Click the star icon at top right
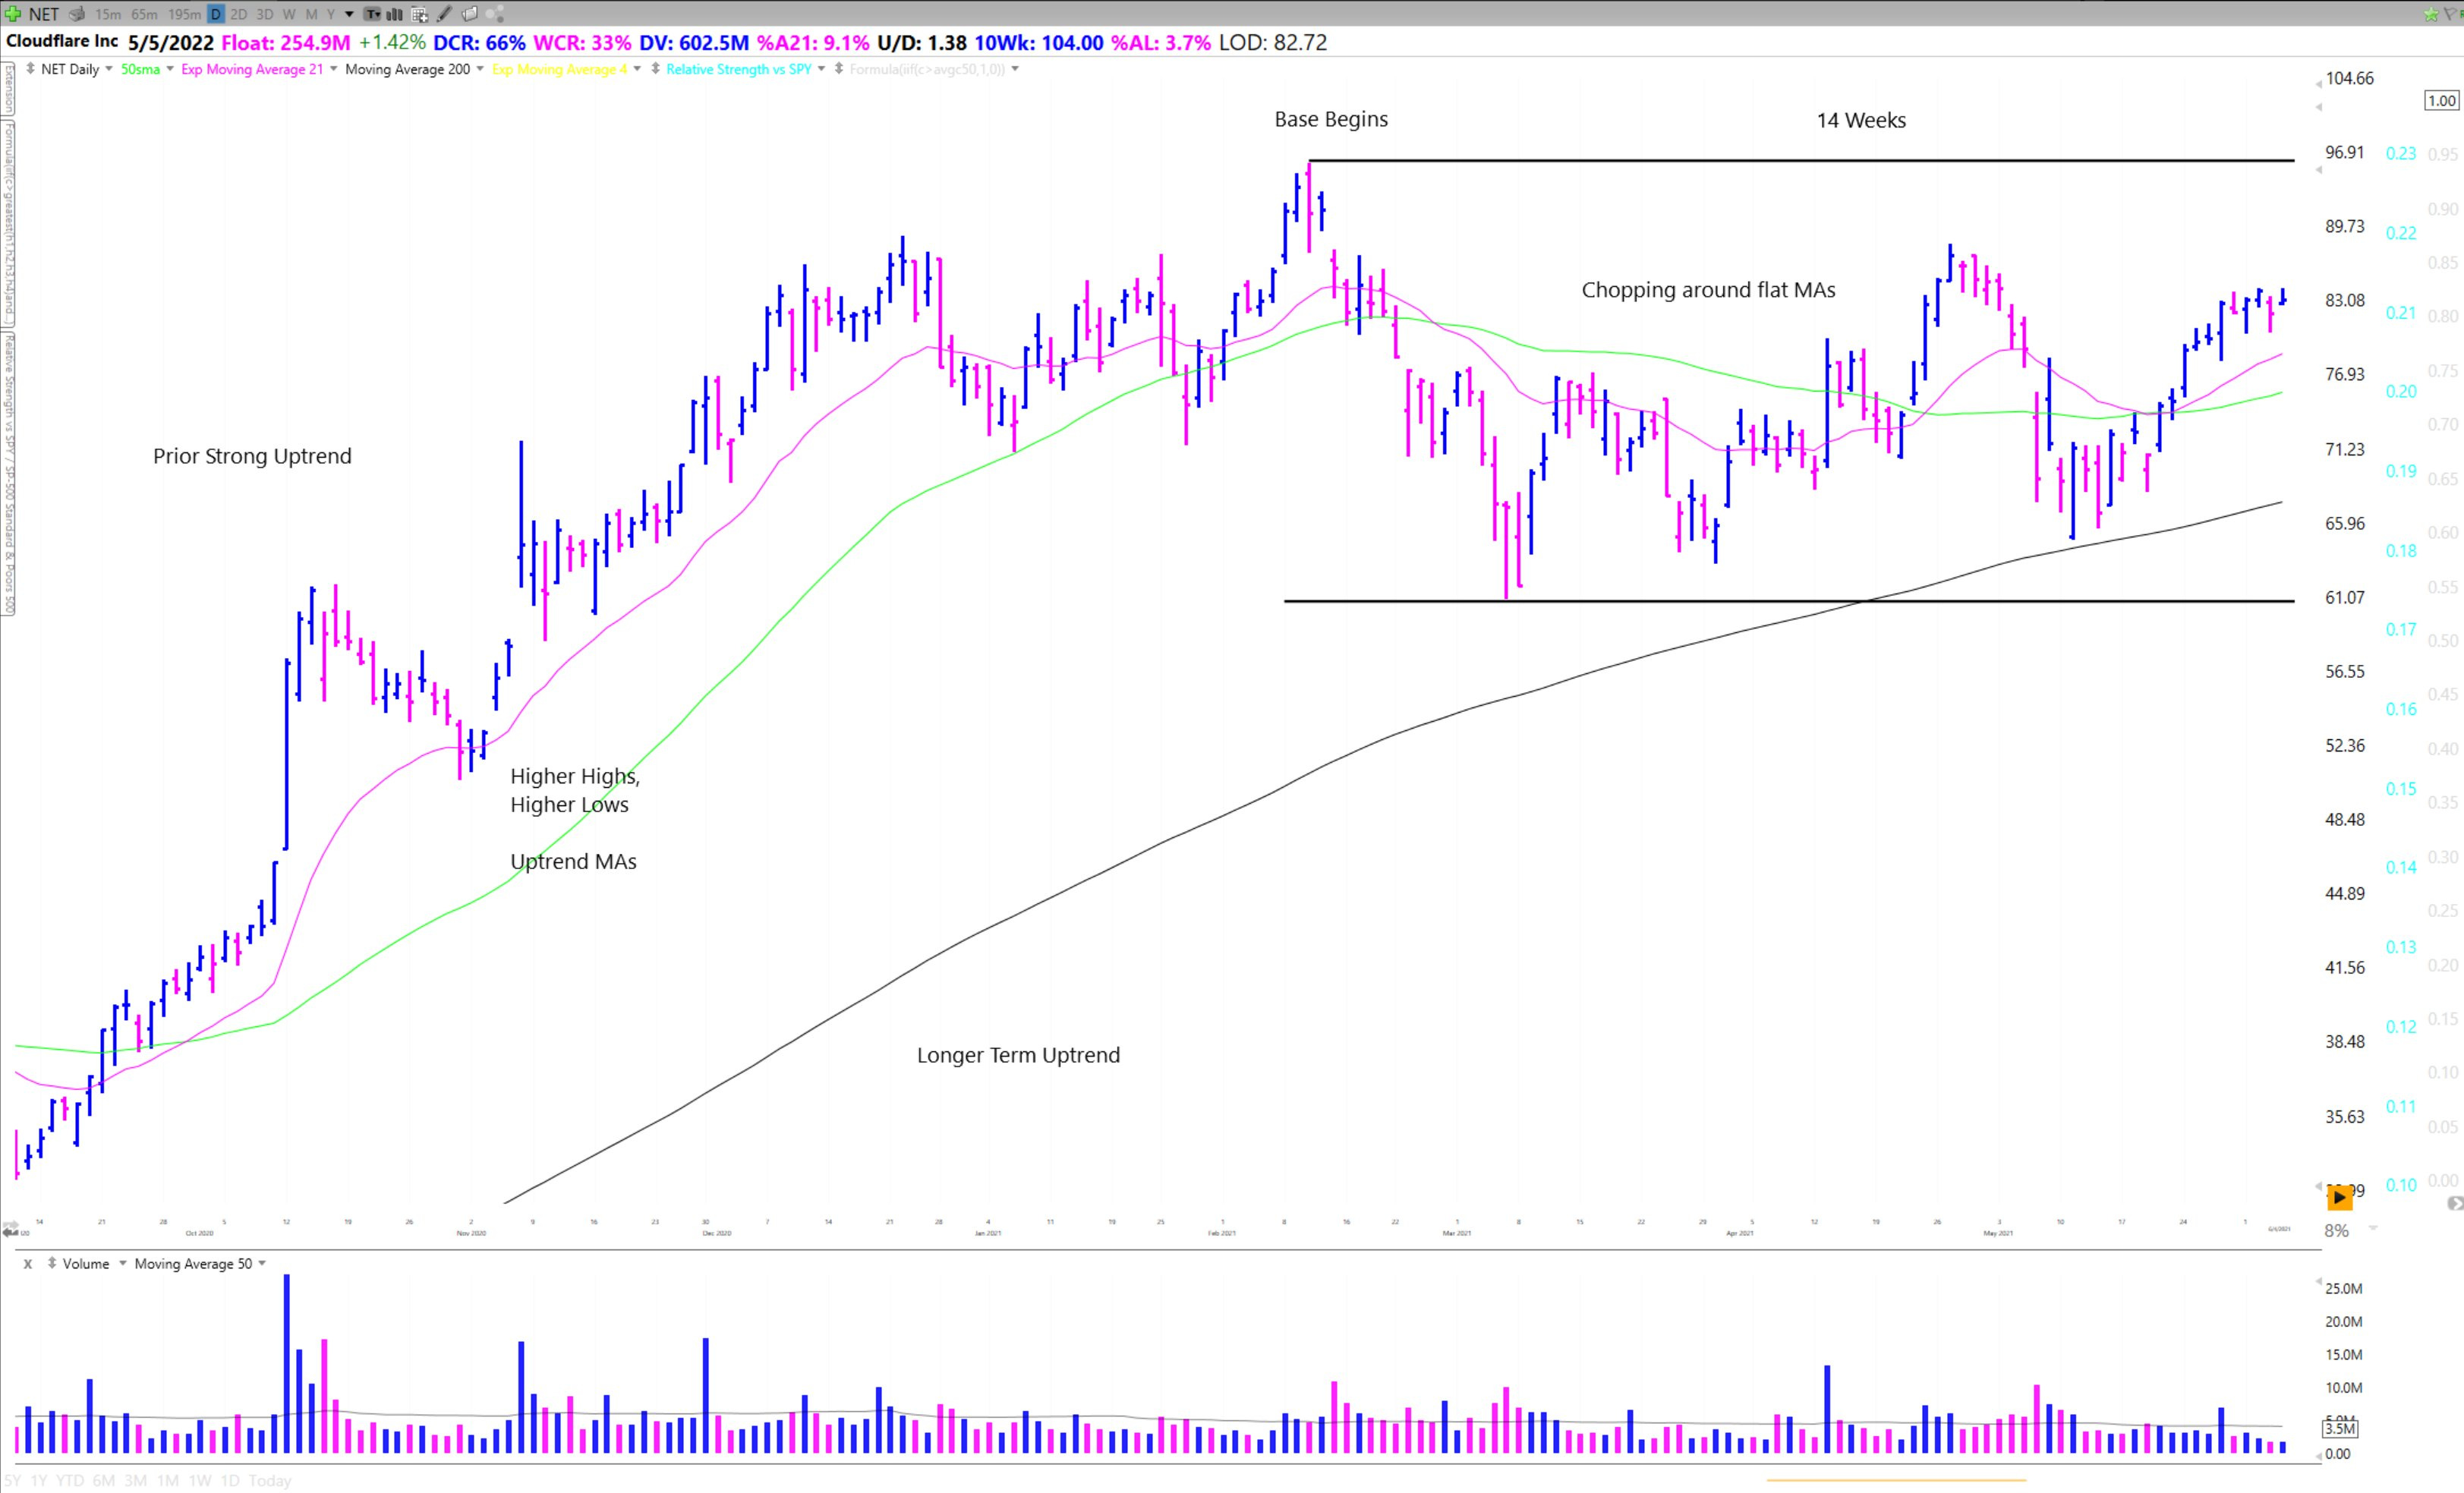This screenshot has height=1493, width=2464. 2430,14
